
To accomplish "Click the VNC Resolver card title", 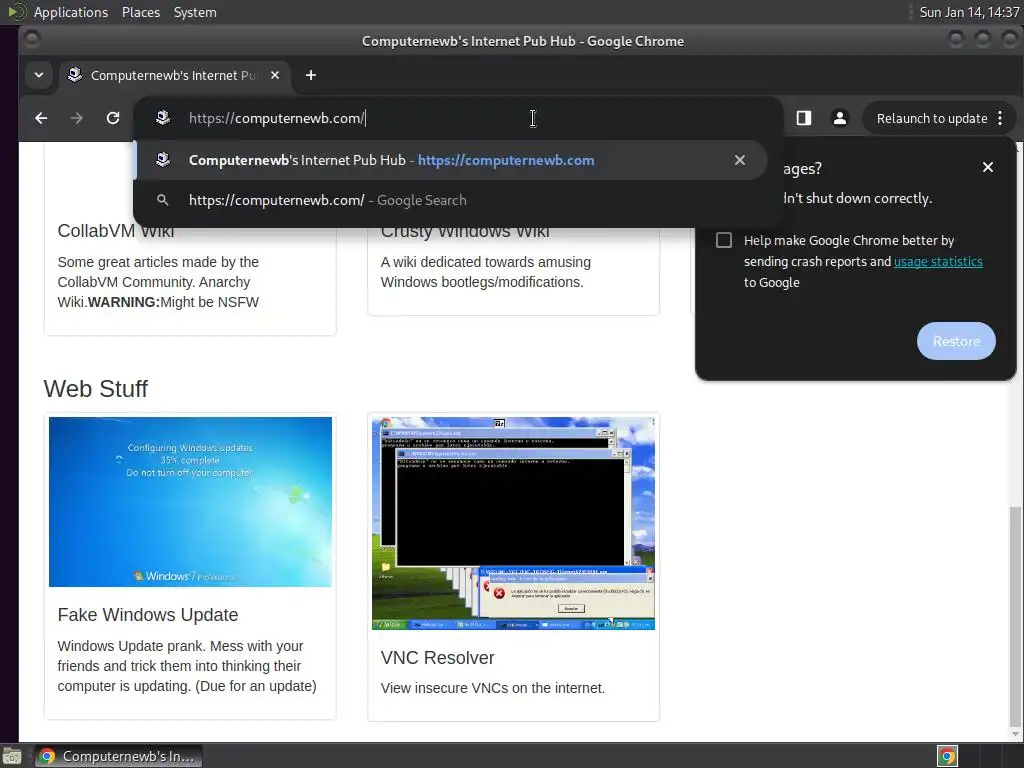I will pos(437,658).
